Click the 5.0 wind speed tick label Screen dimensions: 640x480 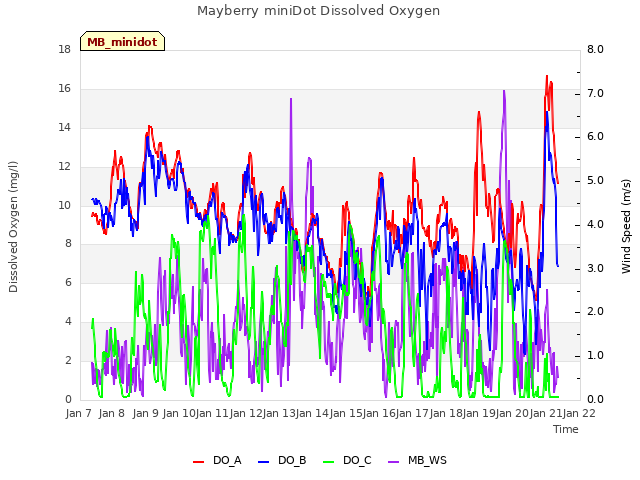coord(595,181)
